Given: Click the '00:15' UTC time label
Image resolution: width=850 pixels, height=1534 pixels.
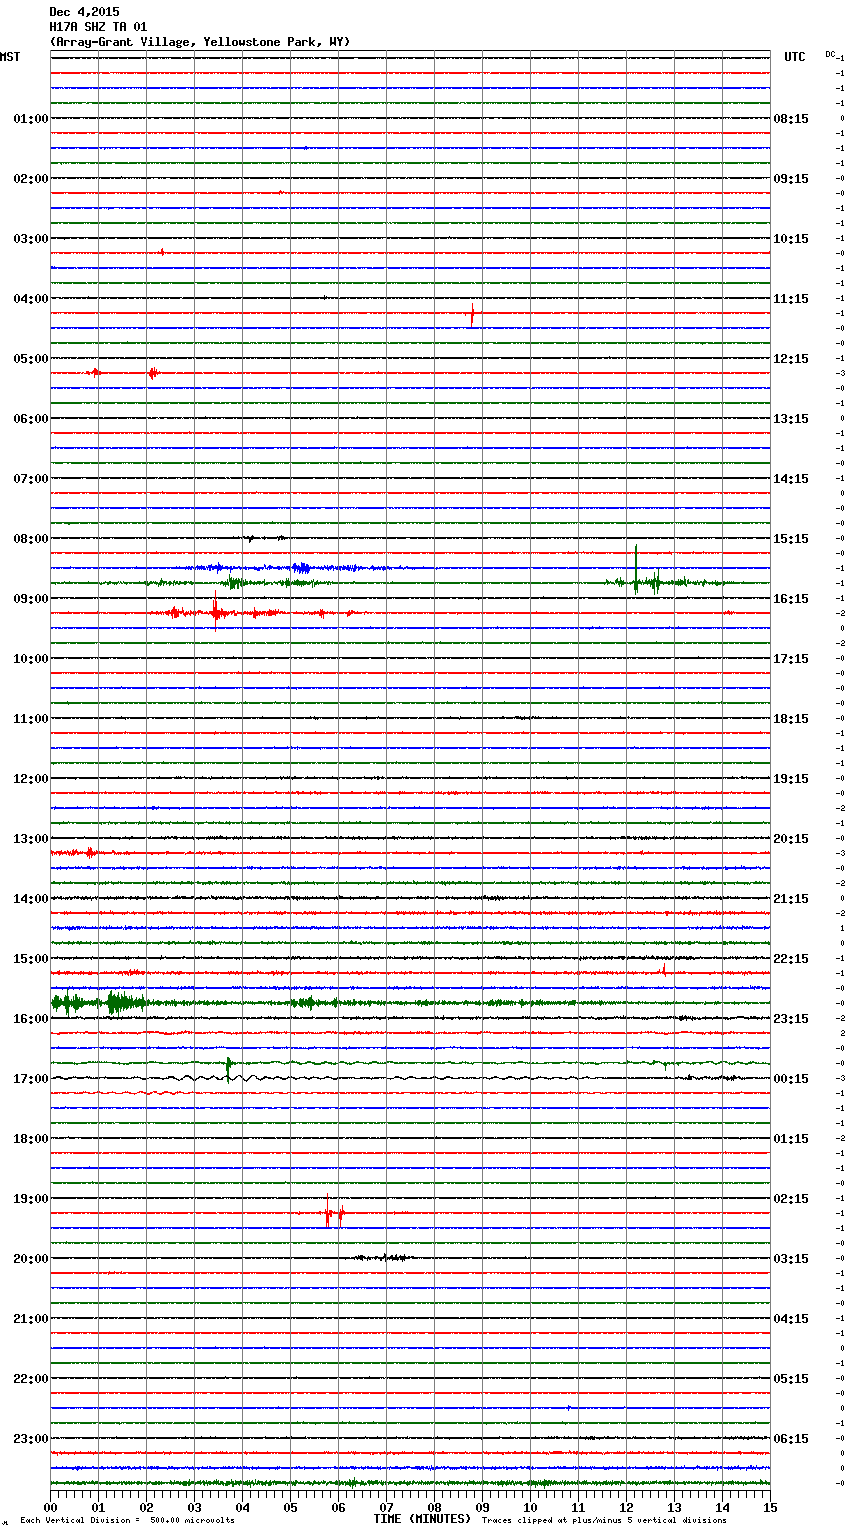Looking at the screenshot, I should [791, 1079].
